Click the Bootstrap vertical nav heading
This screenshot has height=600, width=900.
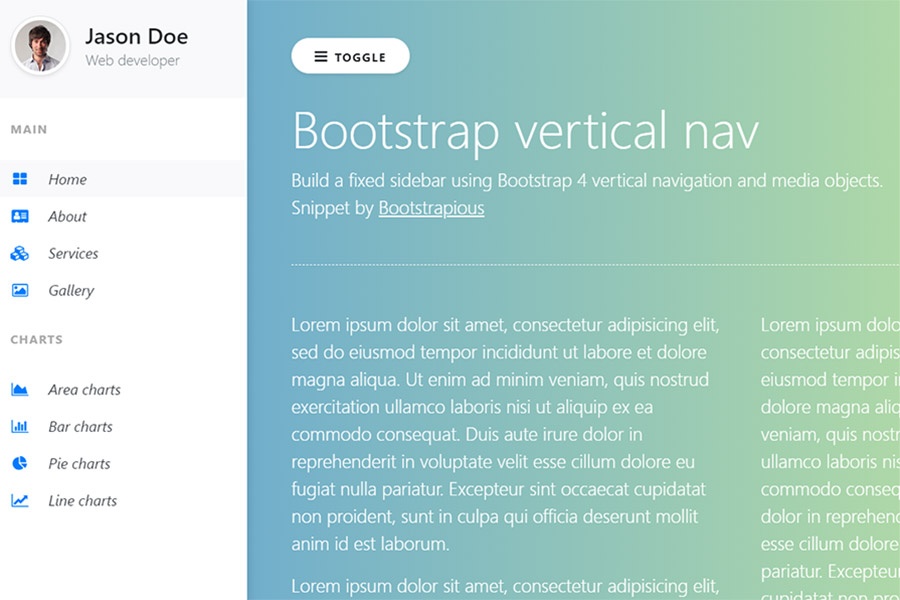pyautogui.click(x=525, y=132)
